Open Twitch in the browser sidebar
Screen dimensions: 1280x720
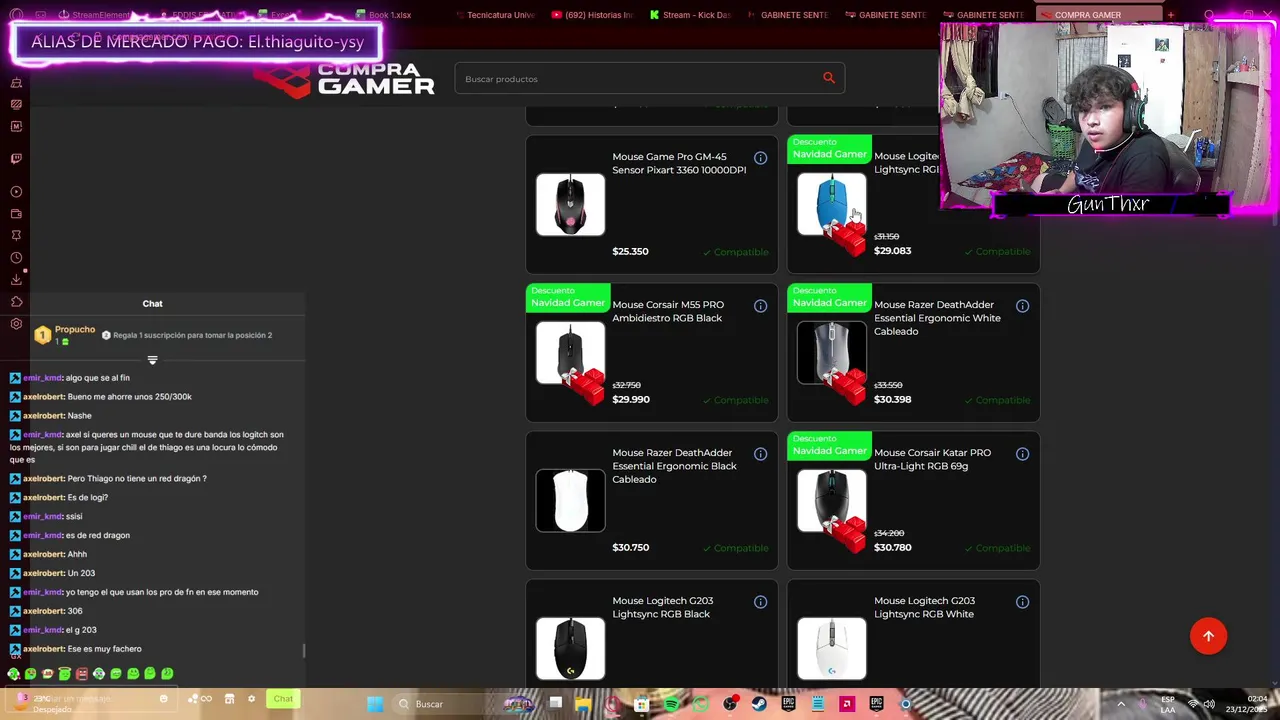(16, 158)
